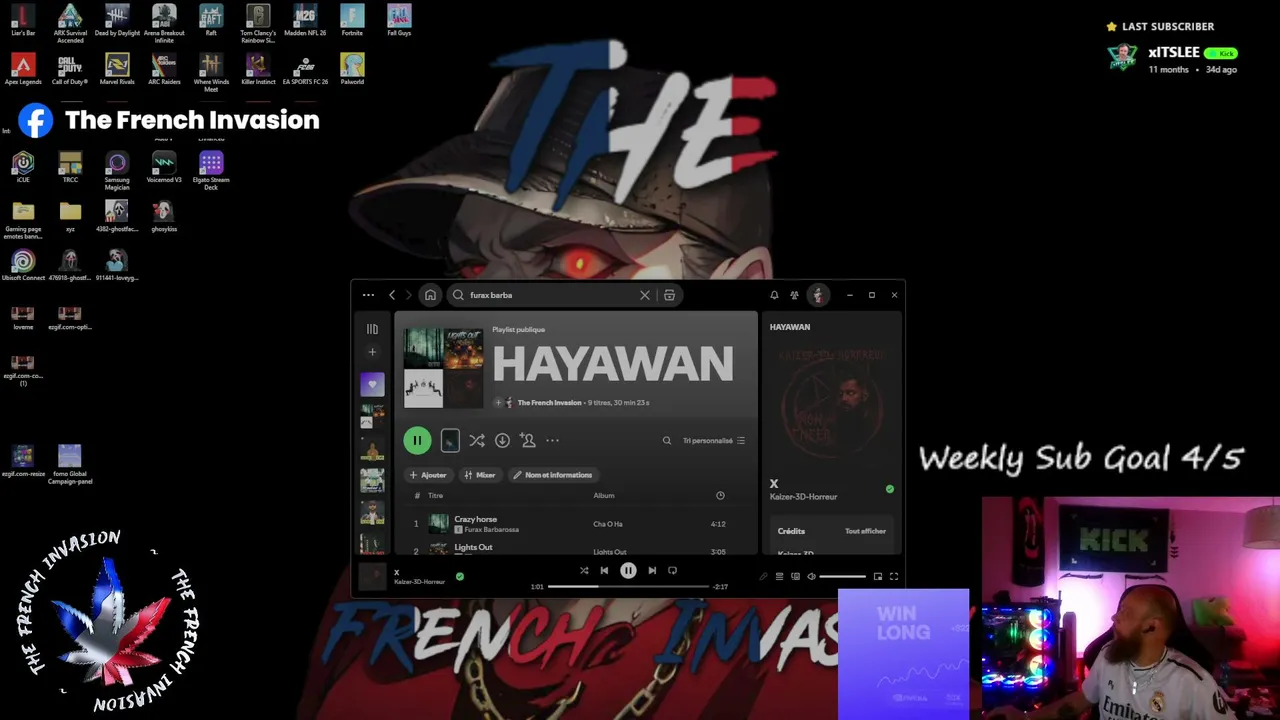Viewport: 1280px width, 720px height.
Task: Click the Ajouter button
Action: 428,475
